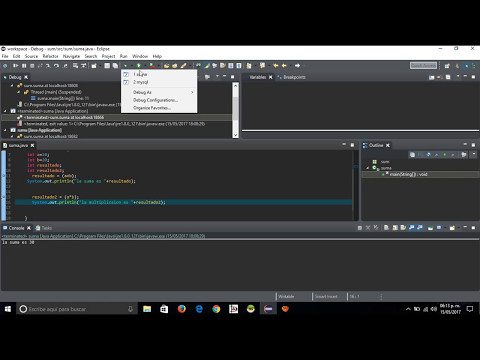Click the Remove Launch X icon in Console toolbar
The width and height of the screenshot is (480, 360).
coord(368,228)
